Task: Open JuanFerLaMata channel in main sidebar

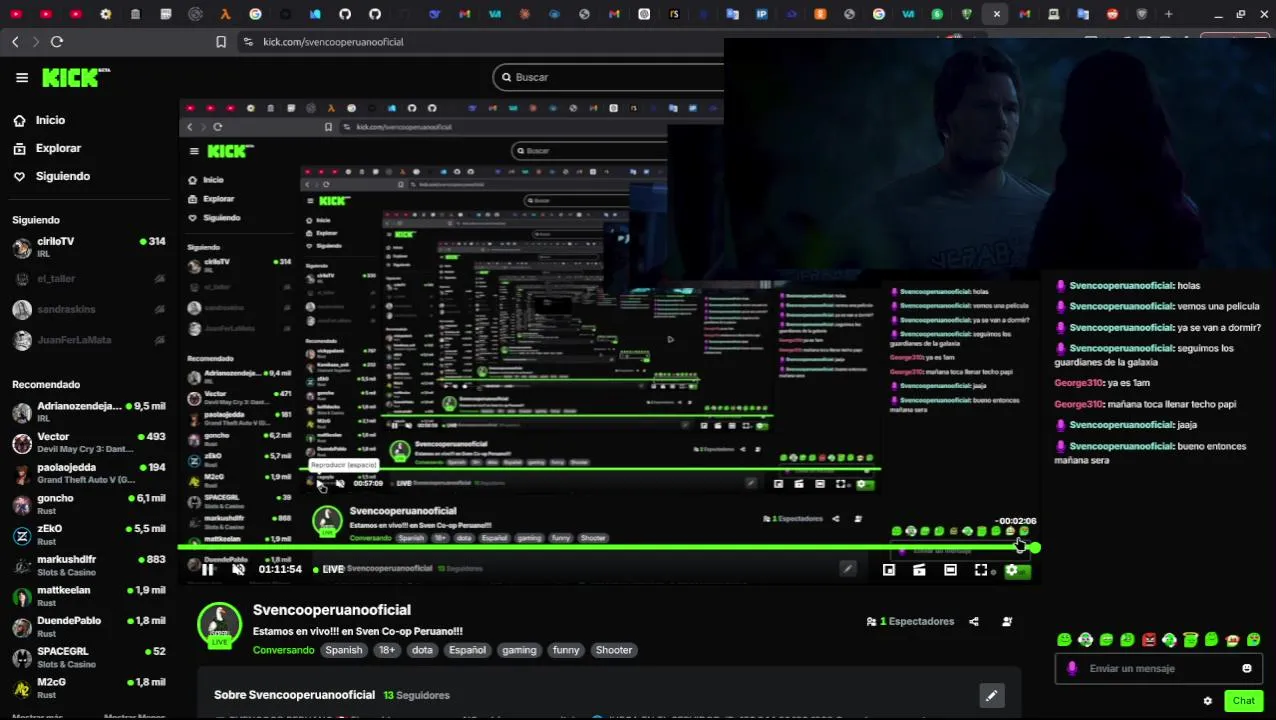Action: tap(88, 340)
